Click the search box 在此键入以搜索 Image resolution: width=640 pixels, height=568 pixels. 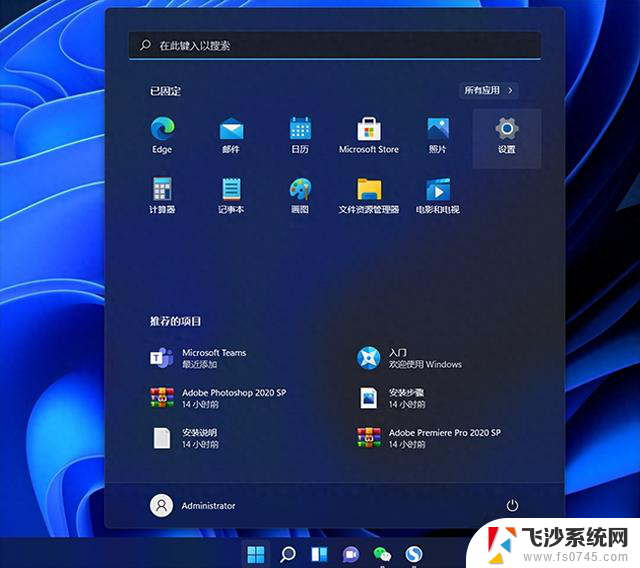(x=335, y=45)
